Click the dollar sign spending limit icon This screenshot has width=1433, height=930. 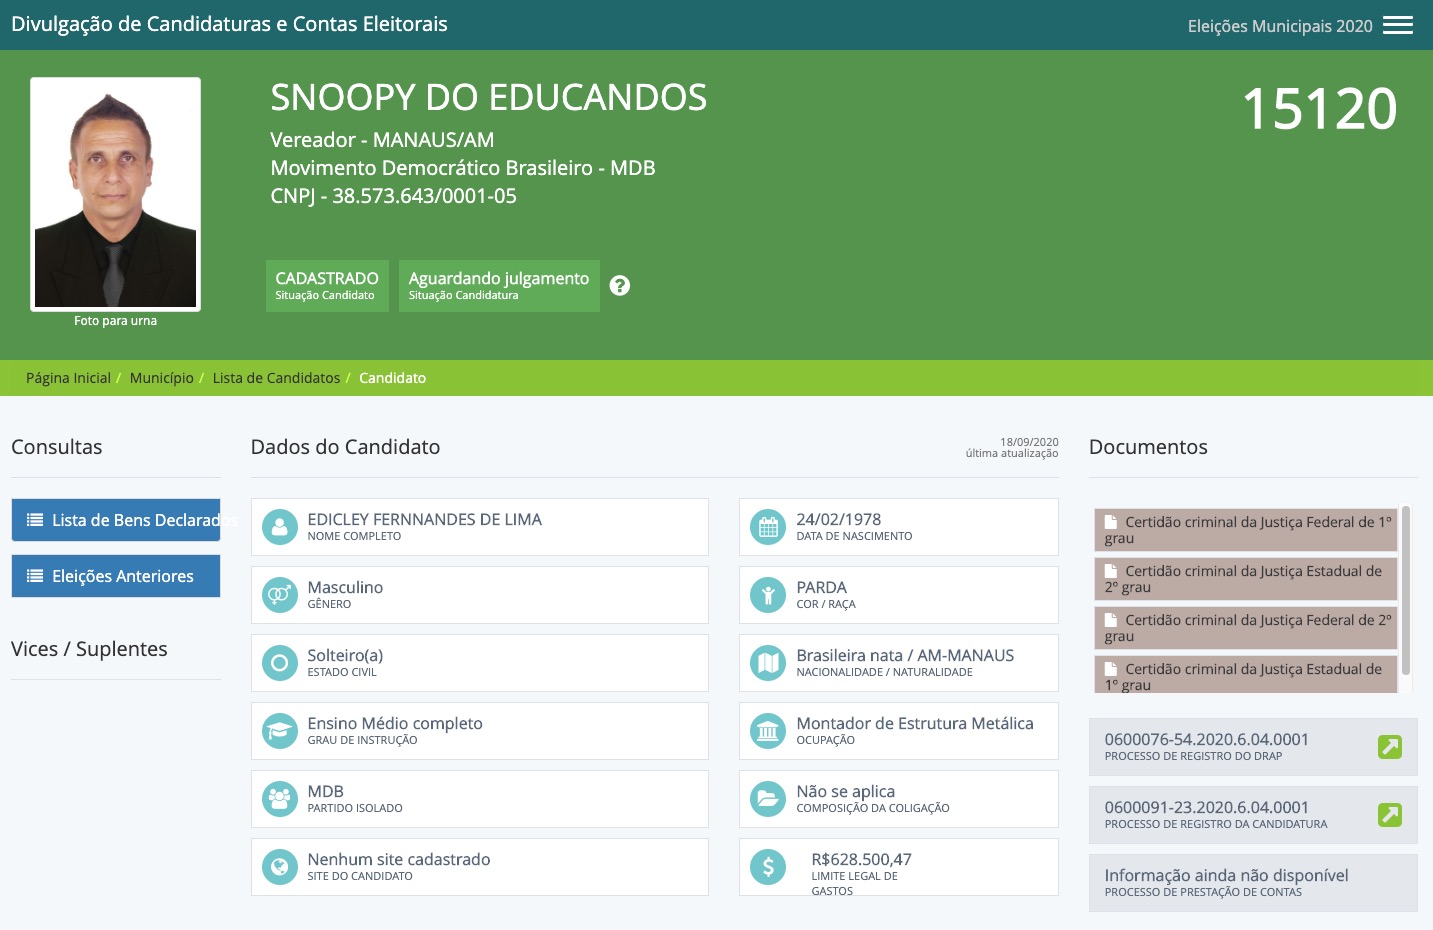(768, 867)
